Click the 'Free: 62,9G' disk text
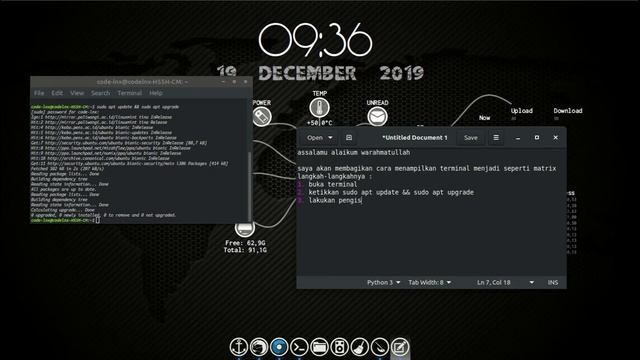640x360 pixels. coord(245,243)
